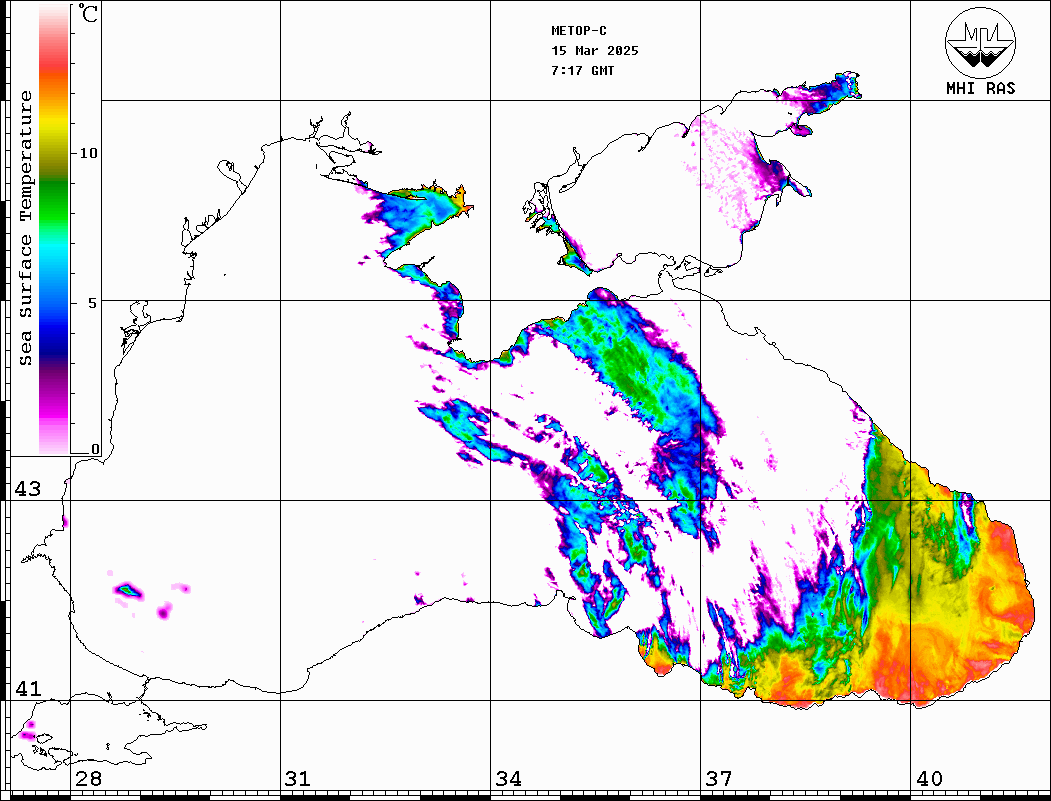Click the longitude label "37"
1051x801 pixels.
click(718, 779)
